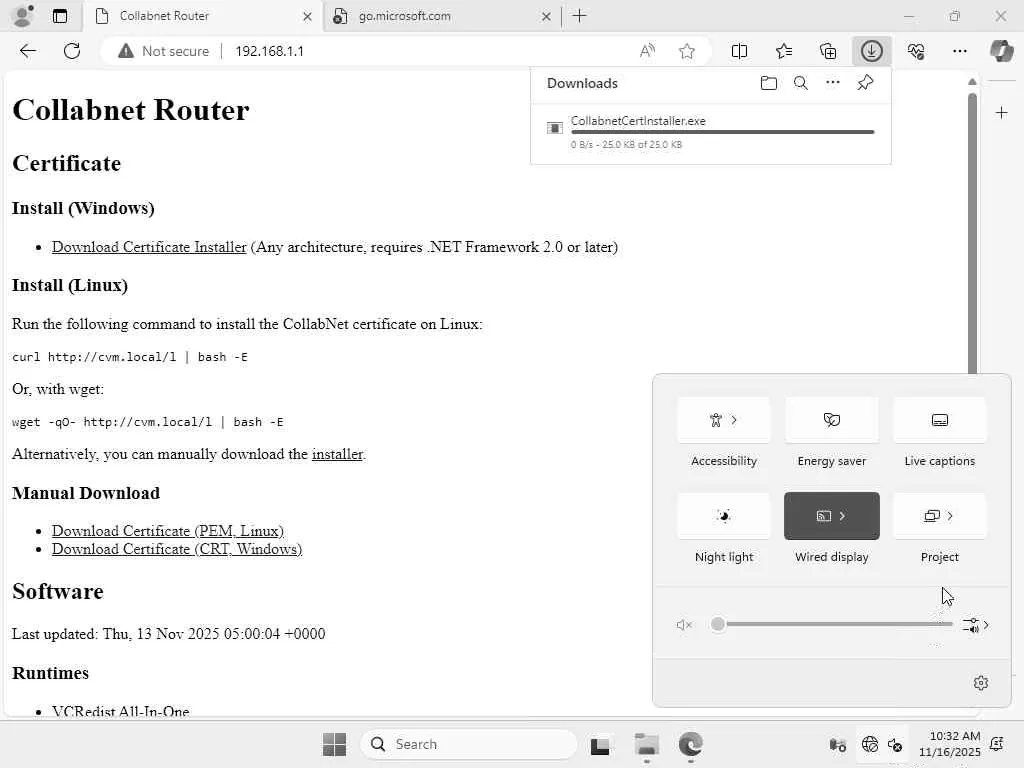This screenshot has width=1024, height=768.
Task: Open sound output selector next to volume
Action: click(976, 625)
